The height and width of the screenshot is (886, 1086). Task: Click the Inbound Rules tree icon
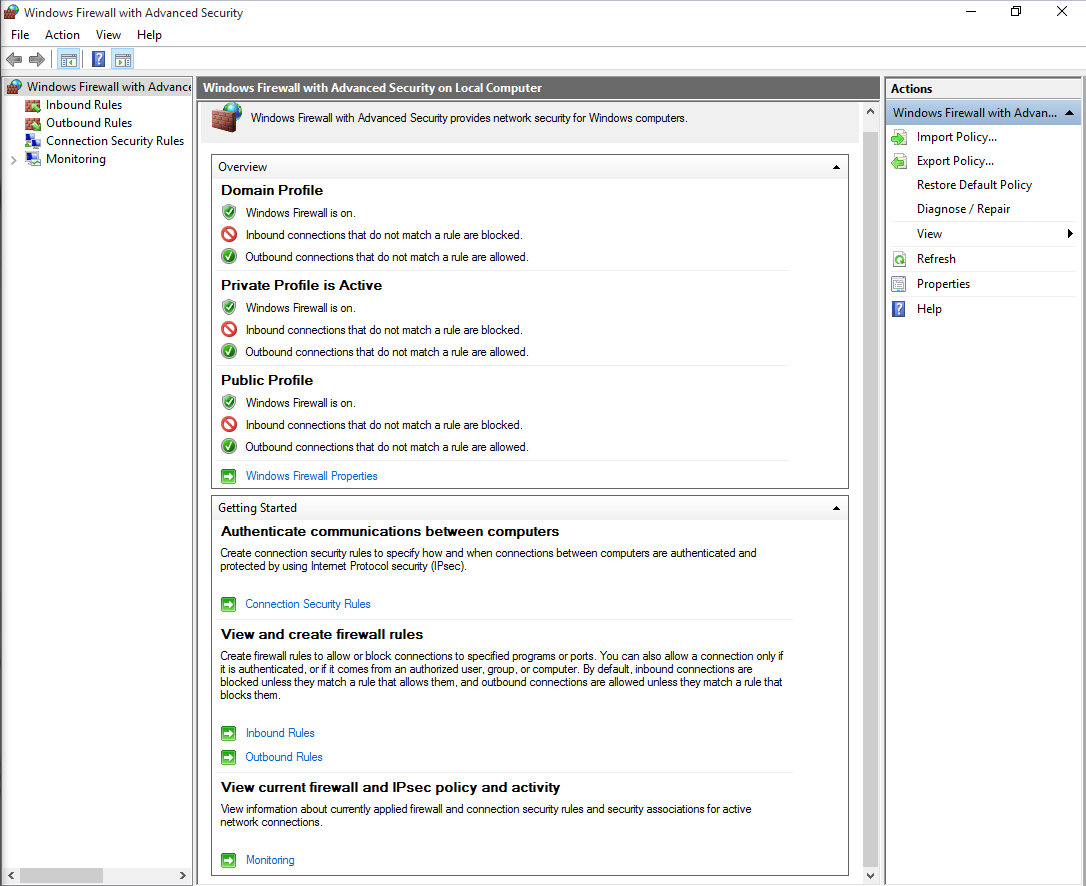(33, 105)
